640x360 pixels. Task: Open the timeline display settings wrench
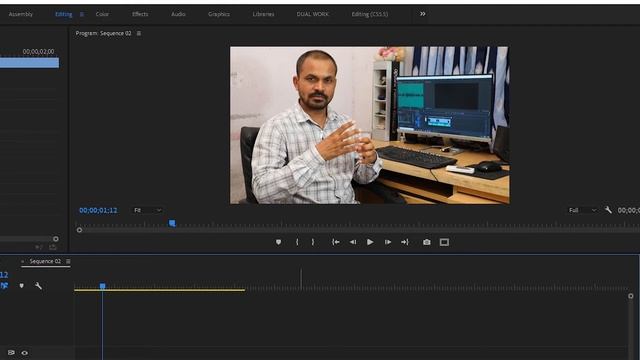pyautogui.click(x=38, y=286)
